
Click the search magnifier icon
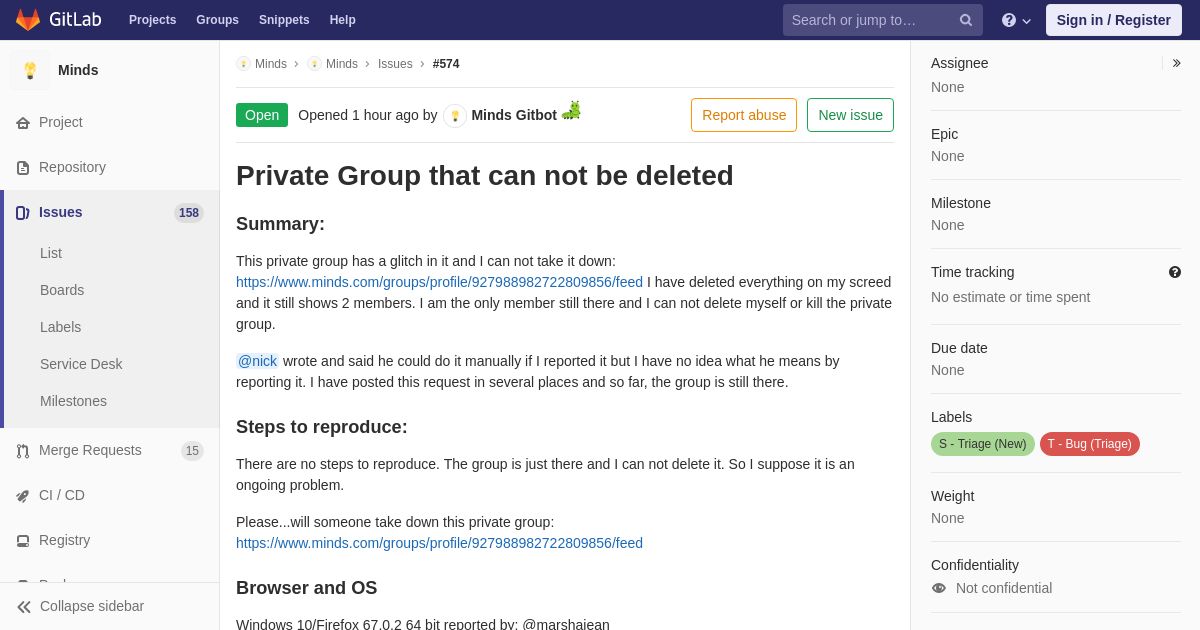965,20
